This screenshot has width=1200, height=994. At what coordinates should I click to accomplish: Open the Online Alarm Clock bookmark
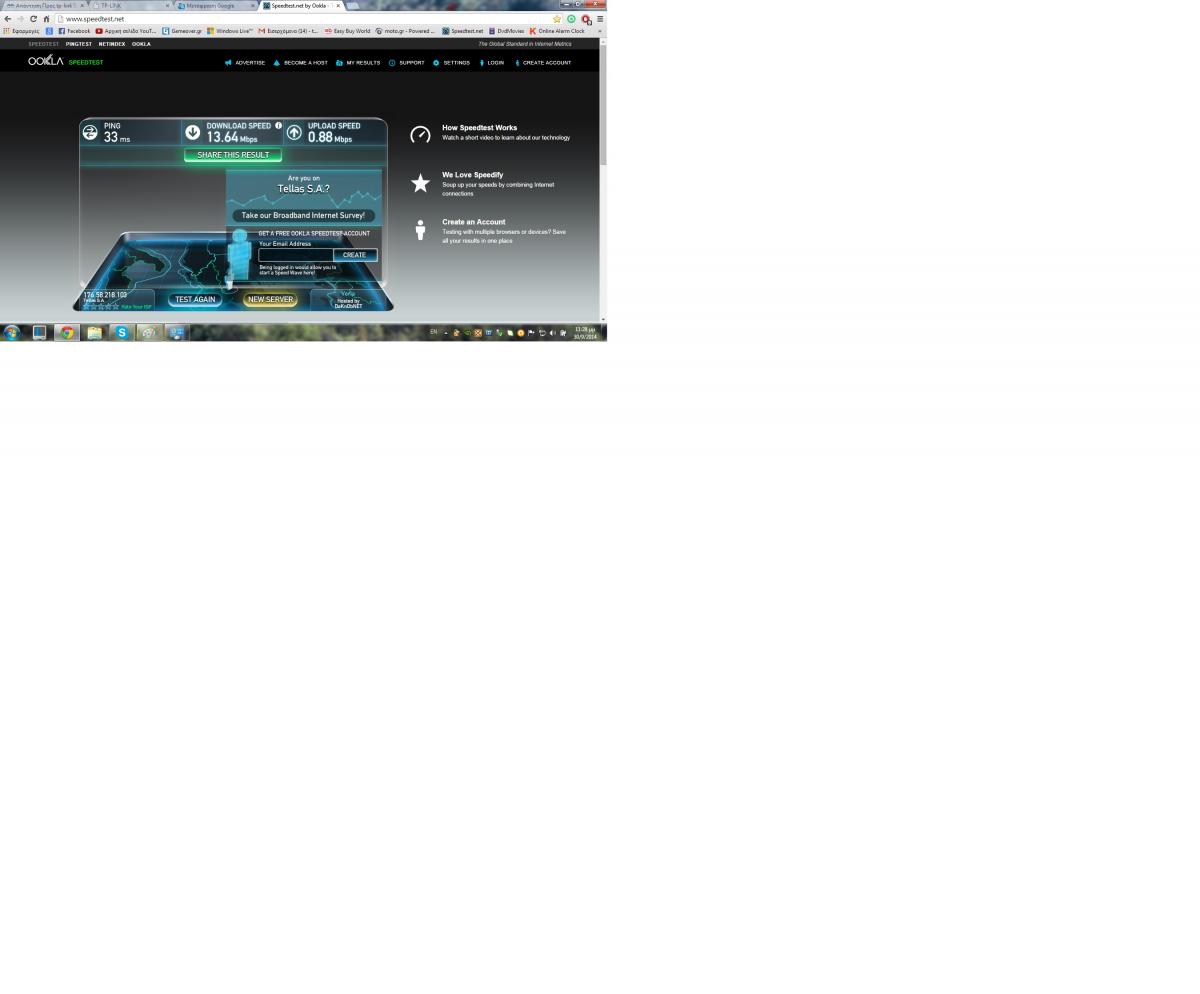click(557, 31)
